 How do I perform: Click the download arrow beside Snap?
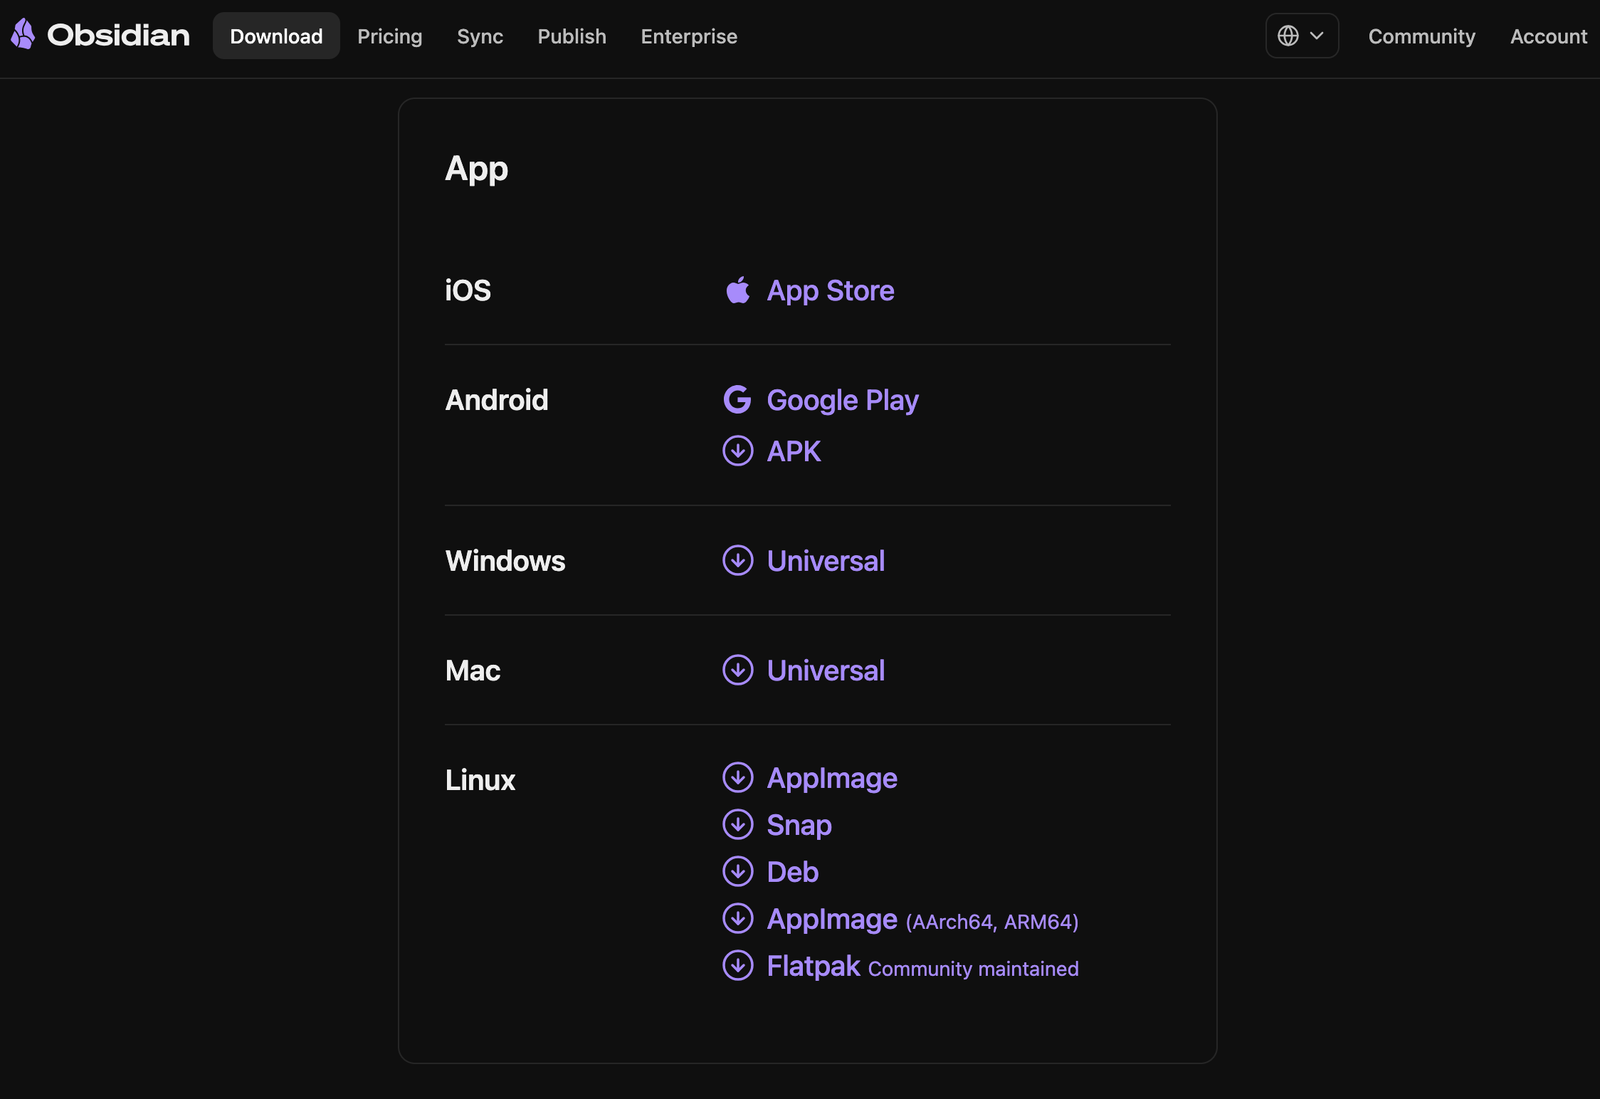pyautogui.click(x=737, y=824)
